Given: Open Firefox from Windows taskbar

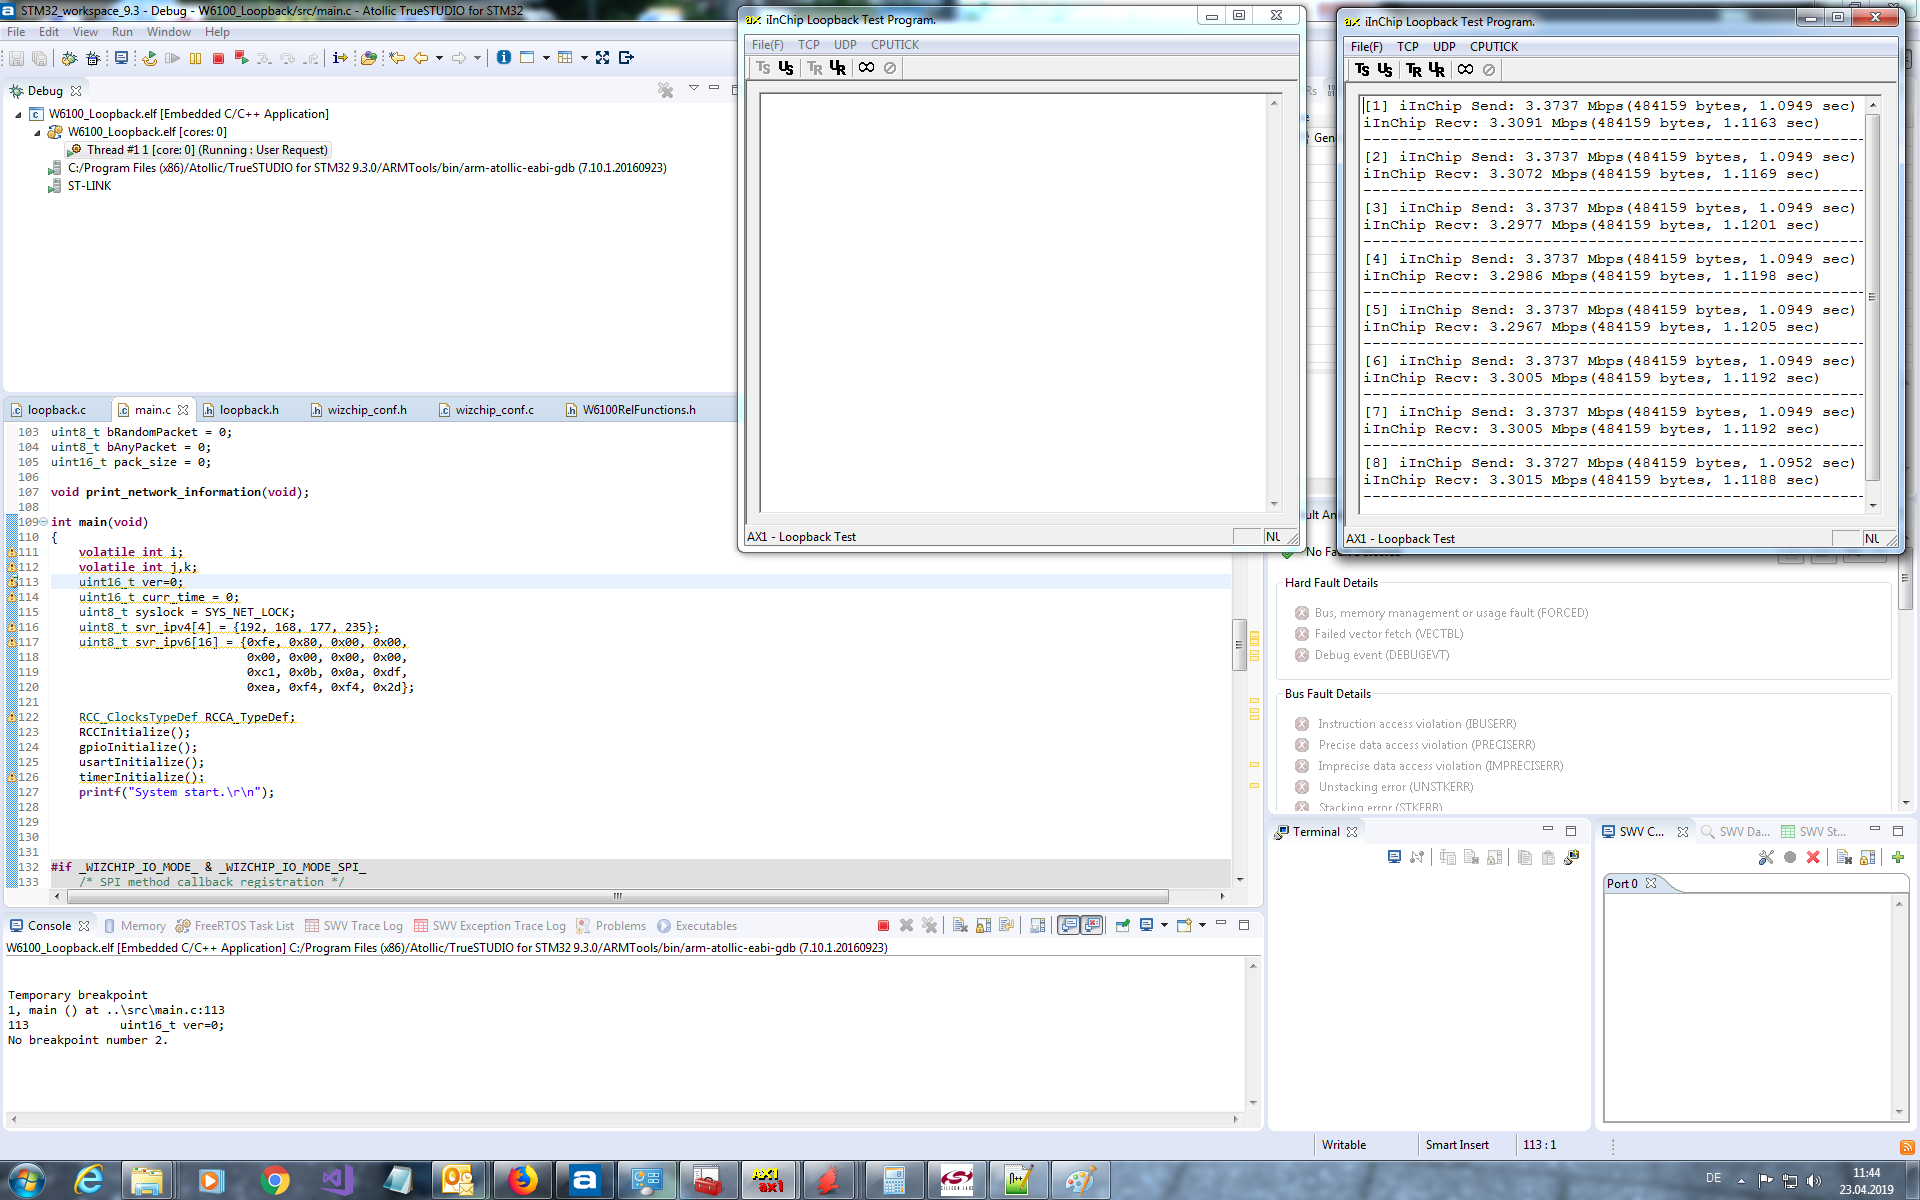Looking at the screenshot, I should point(522,1181).
